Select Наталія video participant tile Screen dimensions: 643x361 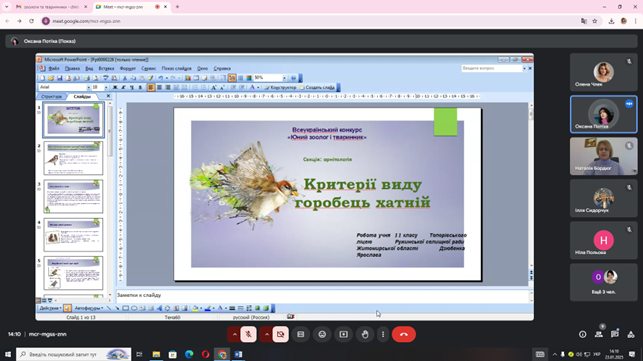[x=604, y=156]
